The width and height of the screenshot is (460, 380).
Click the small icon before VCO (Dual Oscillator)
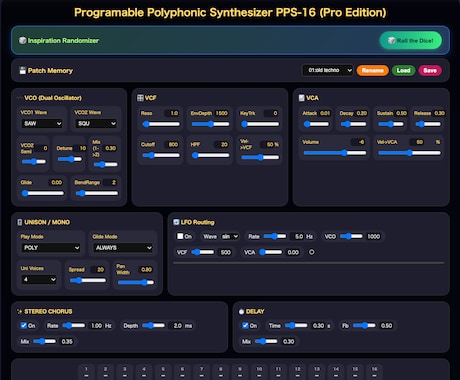pos(20,98)
